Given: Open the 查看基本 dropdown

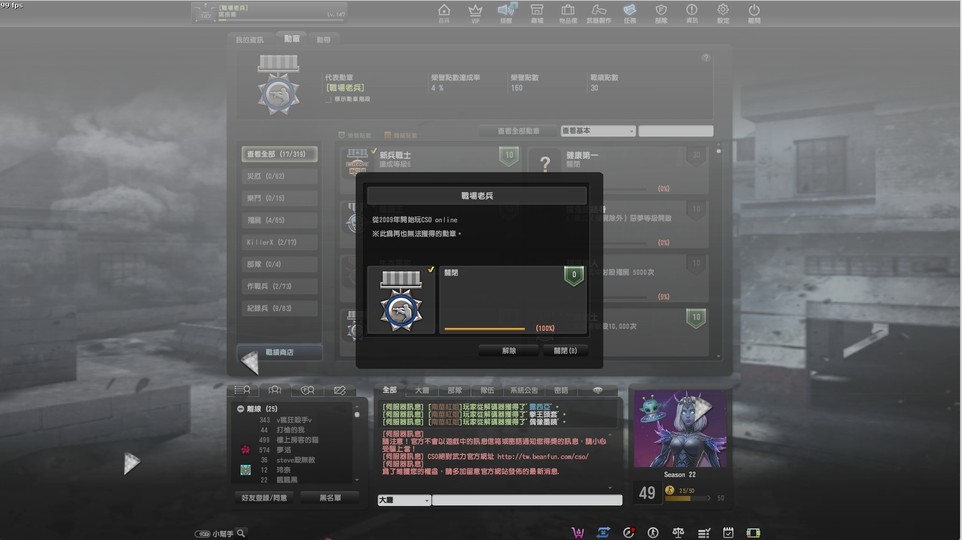Looking at the screenshot, I should [598, 131].
